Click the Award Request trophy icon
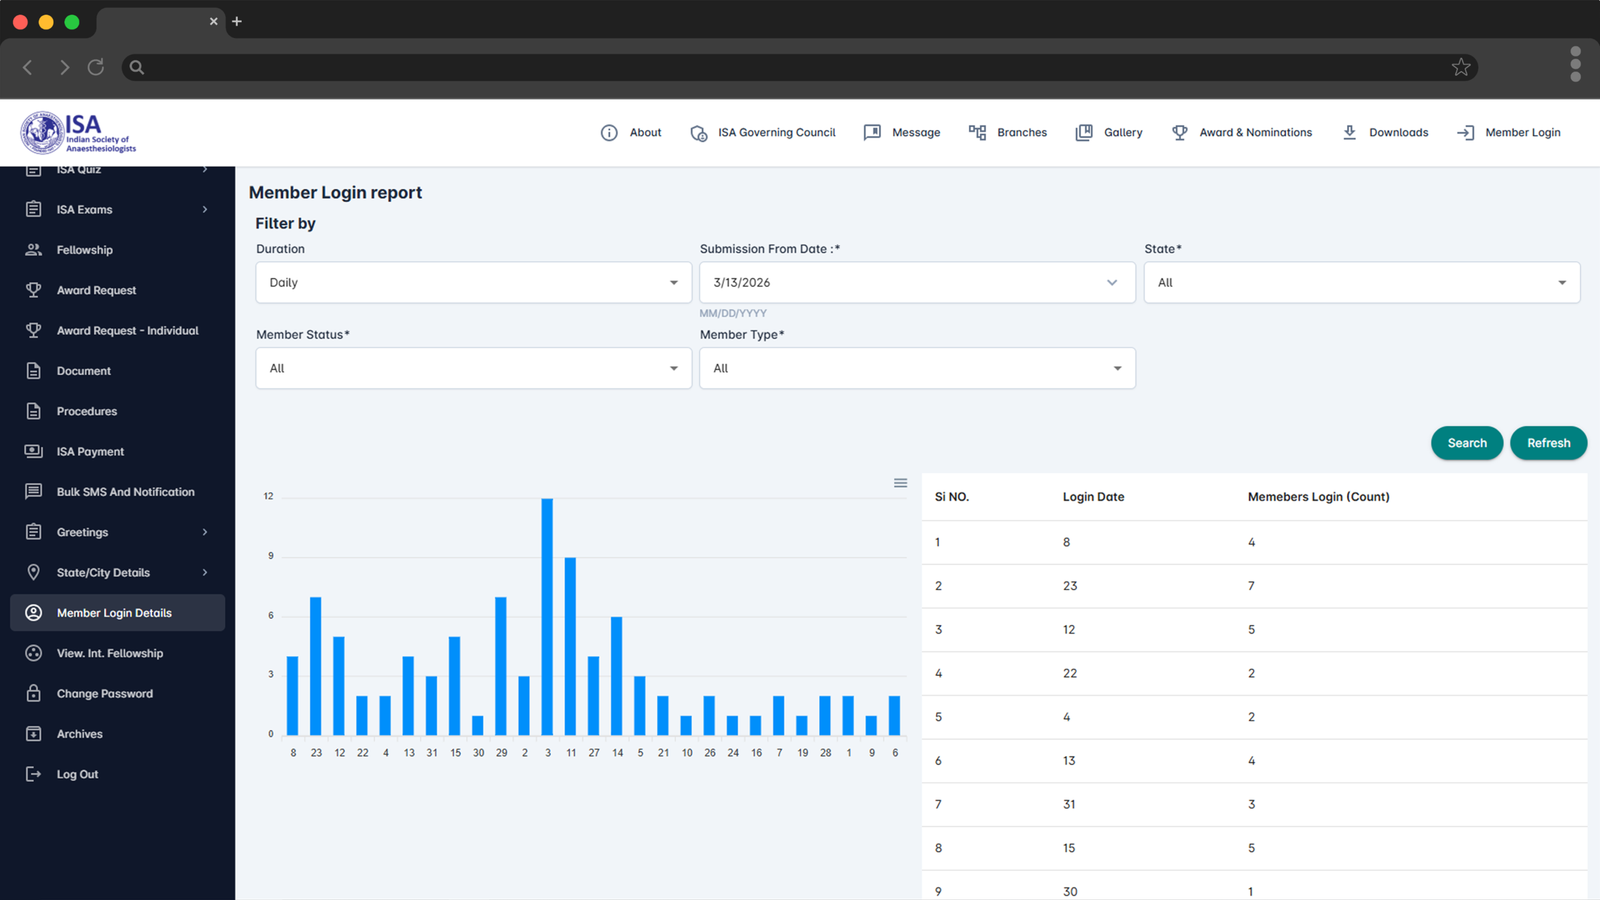1600x900 pixels. tap(33, 290)
